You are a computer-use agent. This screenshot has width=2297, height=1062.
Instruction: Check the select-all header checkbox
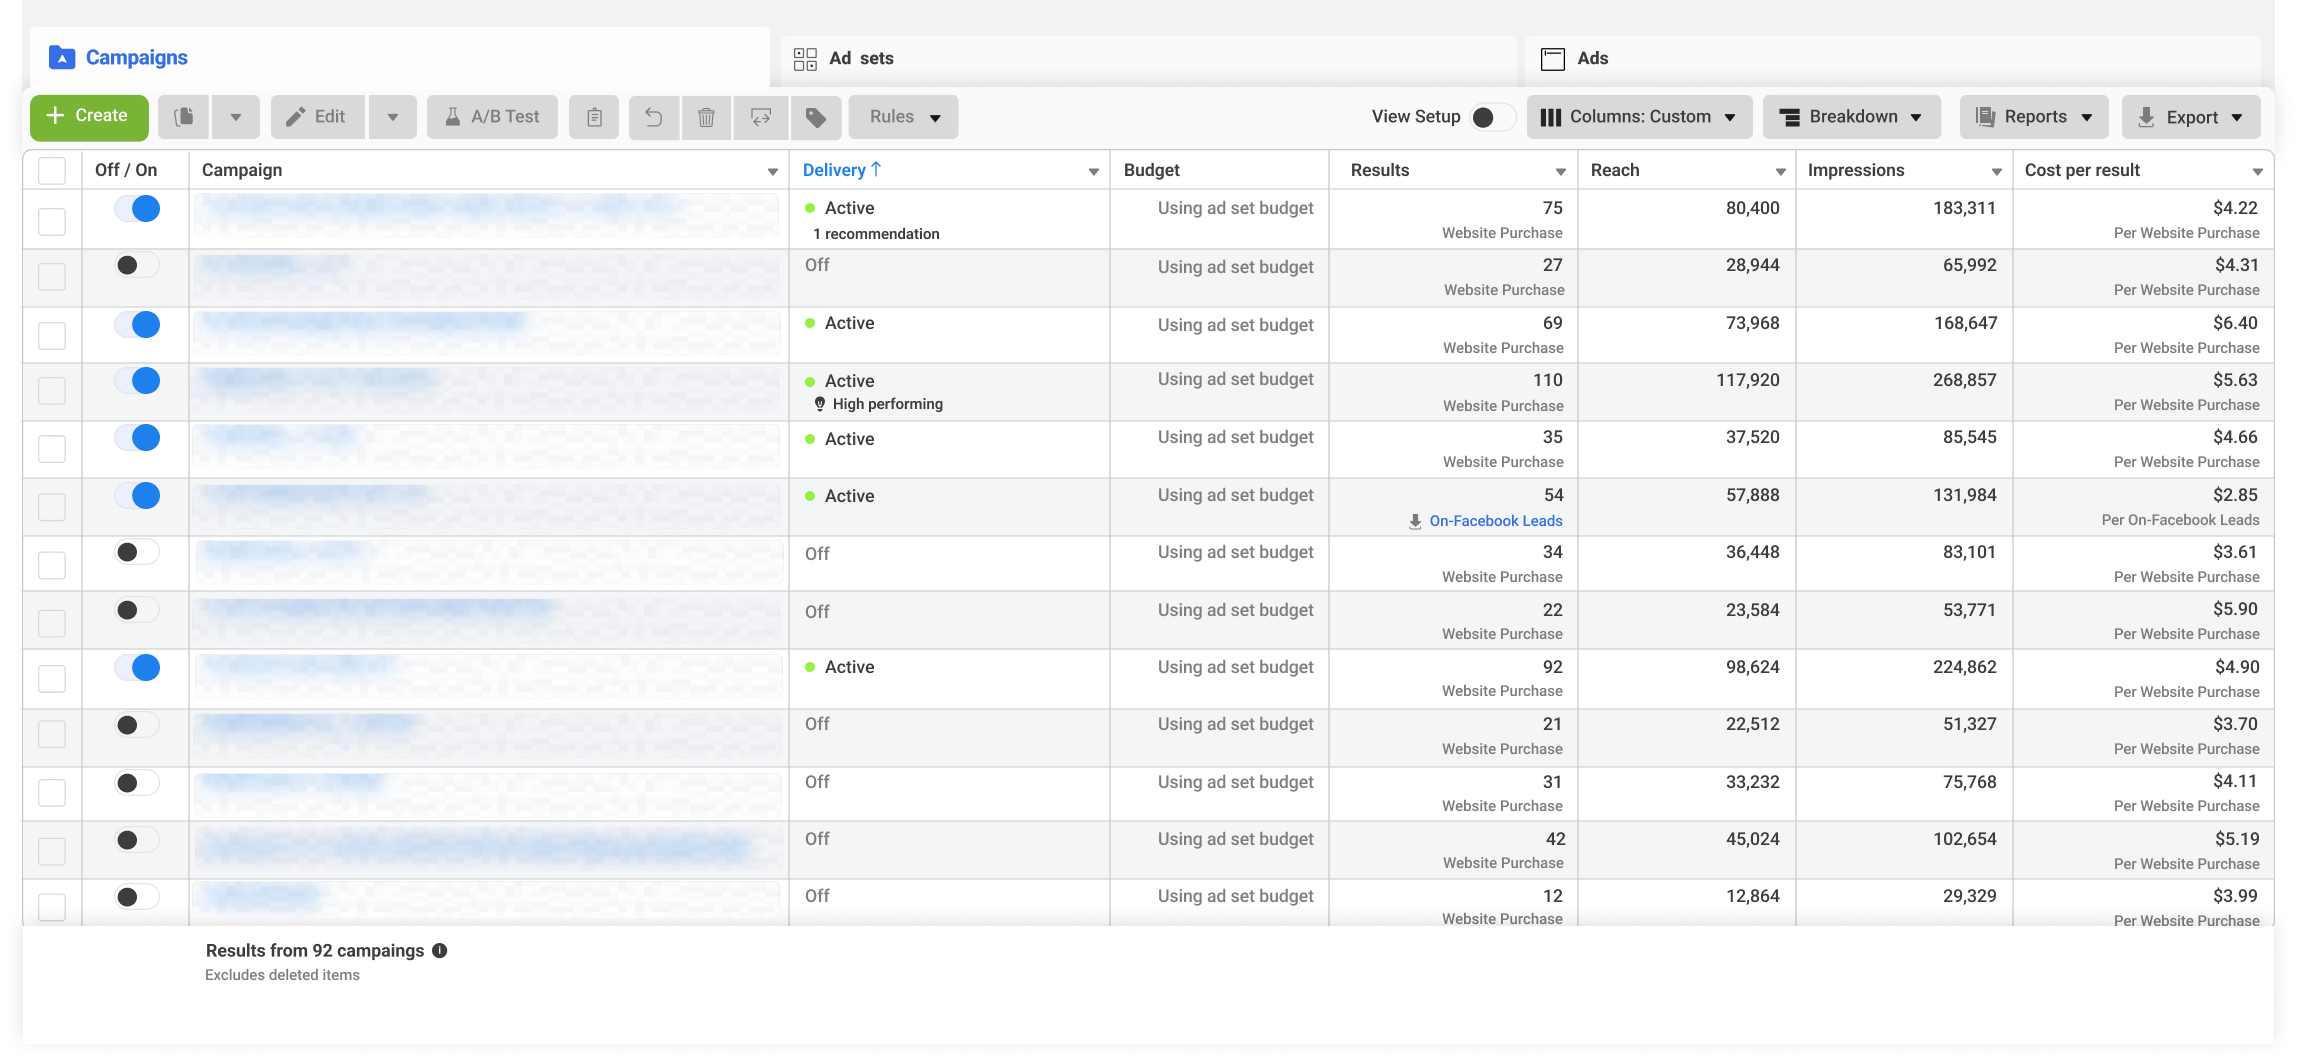pos(52,170)
